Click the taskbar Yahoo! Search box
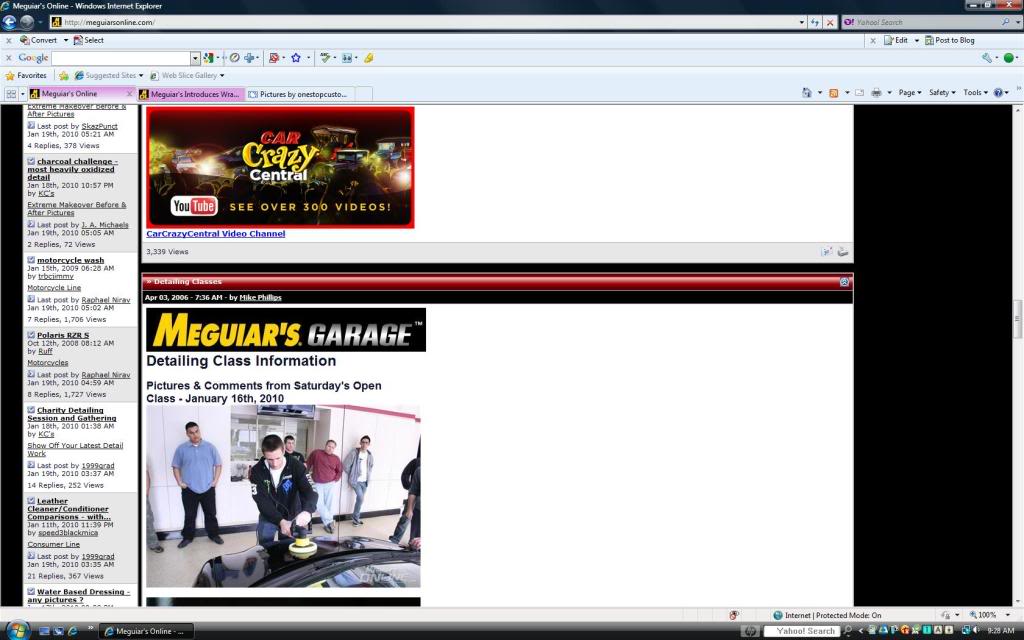The height and width of the screenshot is (640, 1024). coord(801,631)
